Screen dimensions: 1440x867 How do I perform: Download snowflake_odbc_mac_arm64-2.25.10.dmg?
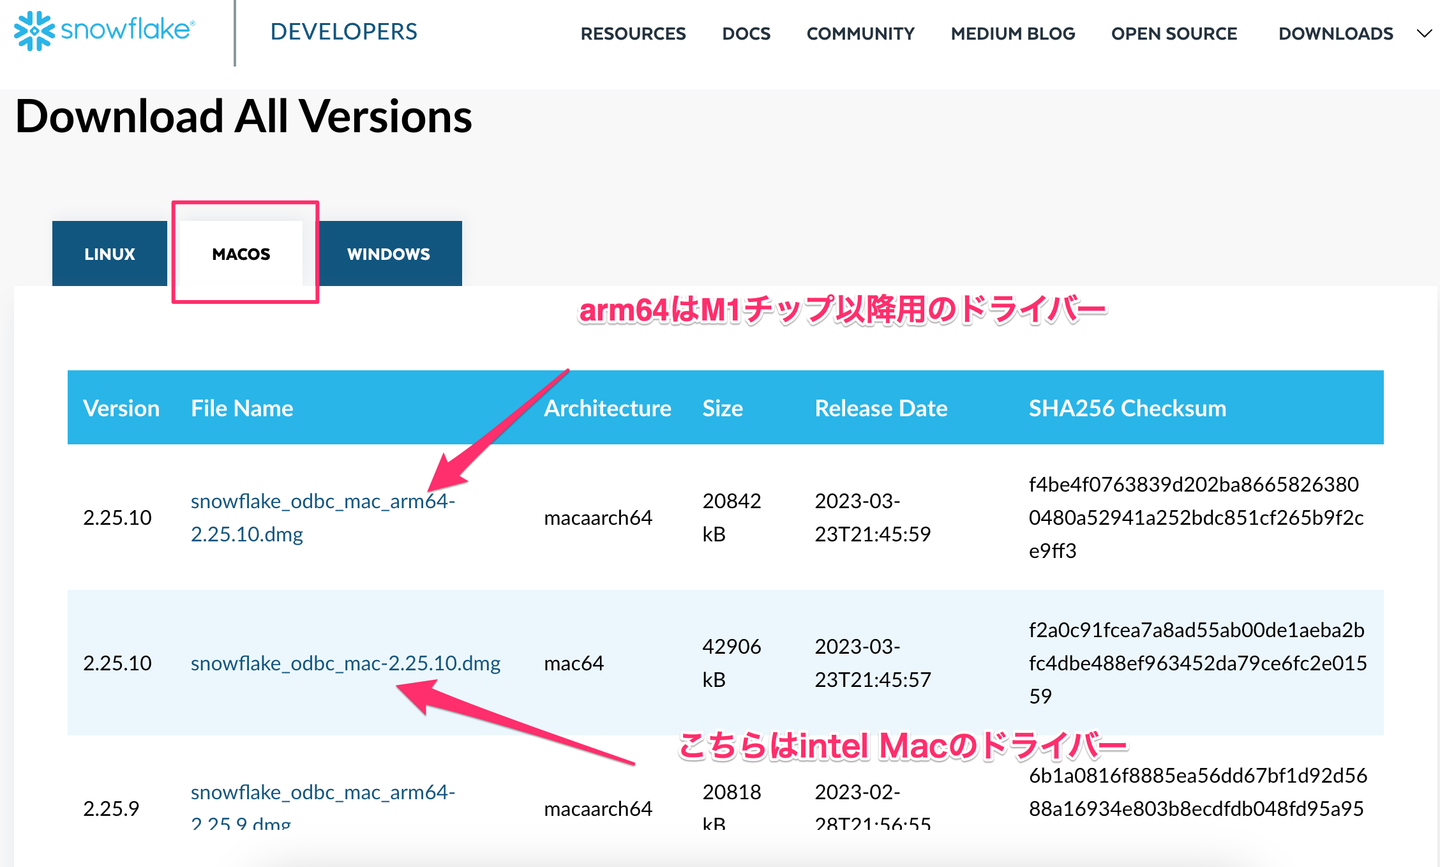[323, 517]
